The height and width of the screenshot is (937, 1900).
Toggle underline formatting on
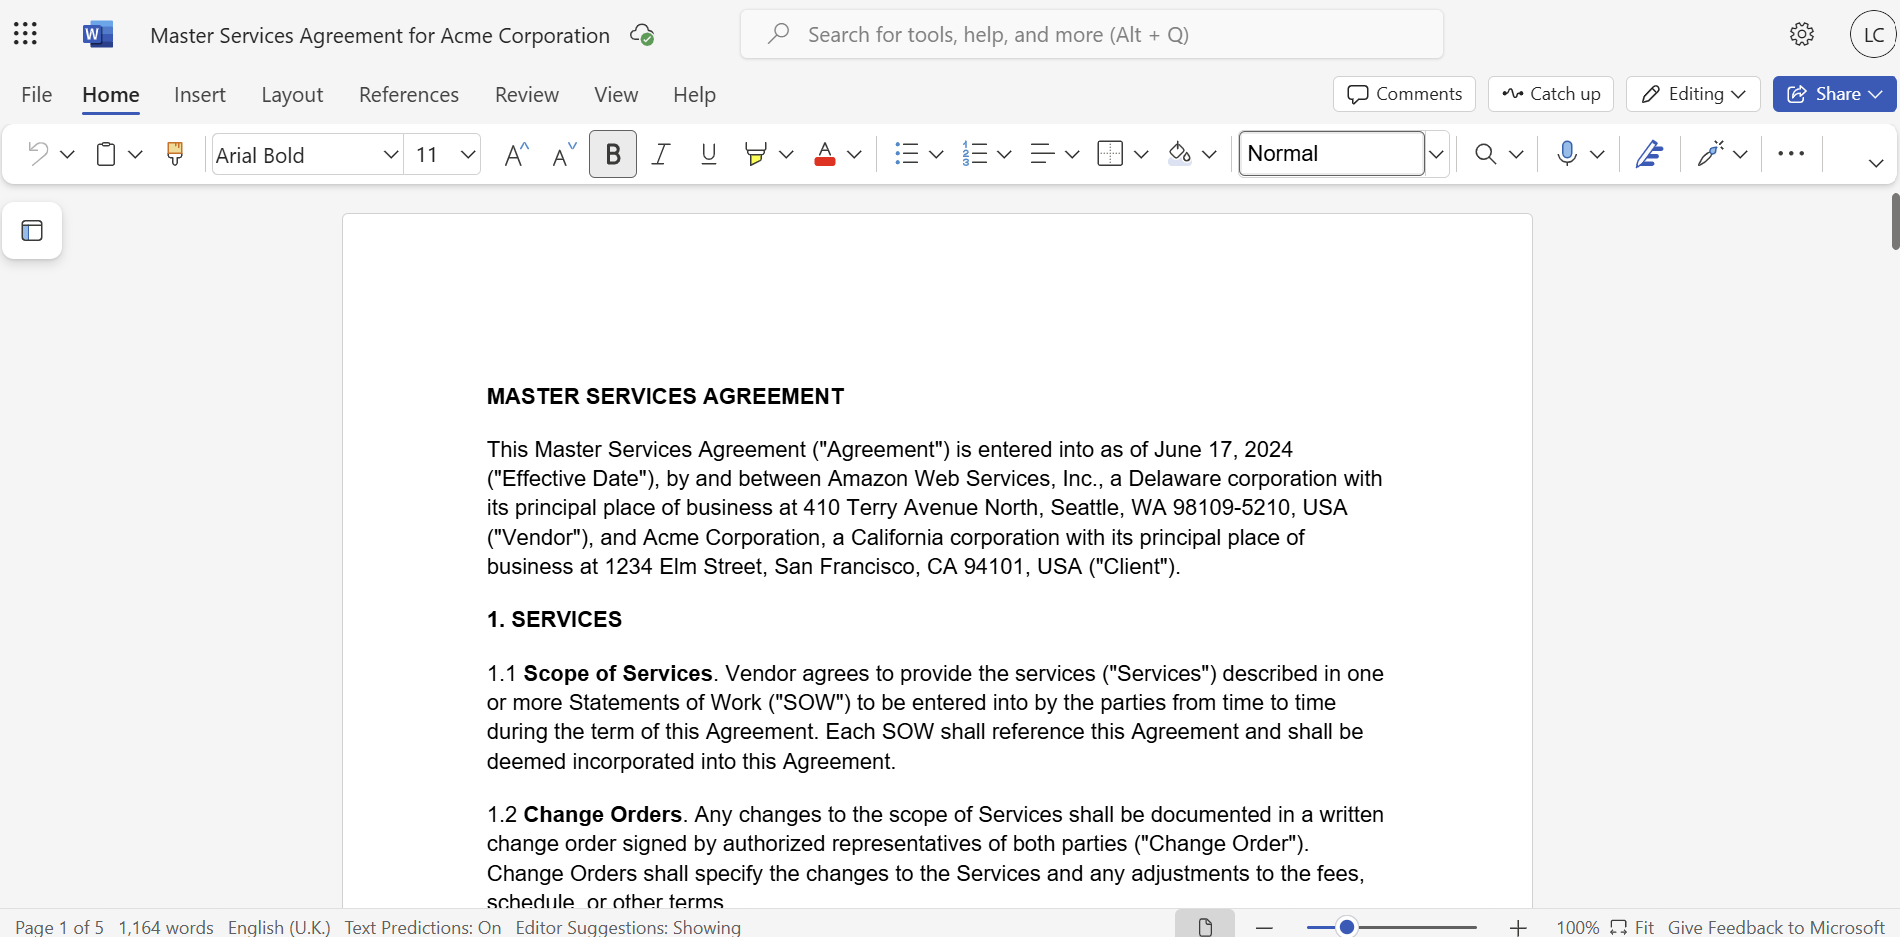[708, 153]
